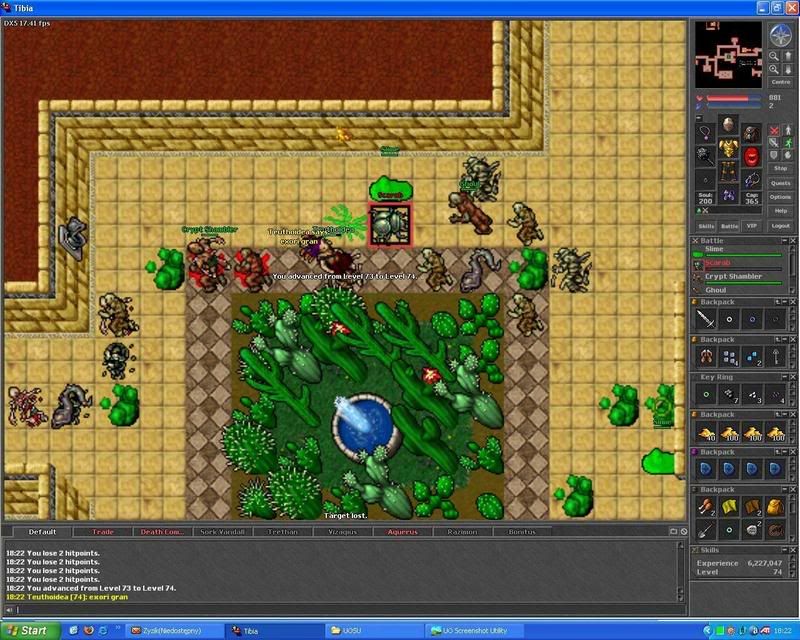Minimize the Skills panel

click(x=785, y=550)
